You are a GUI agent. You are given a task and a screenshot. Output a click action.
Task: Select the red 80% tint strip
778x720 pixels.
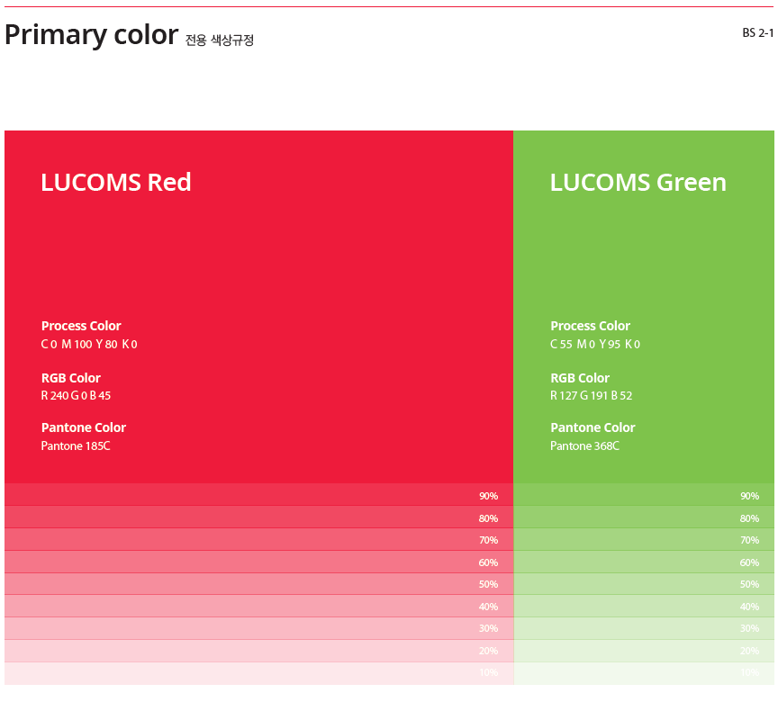(259, 517)
